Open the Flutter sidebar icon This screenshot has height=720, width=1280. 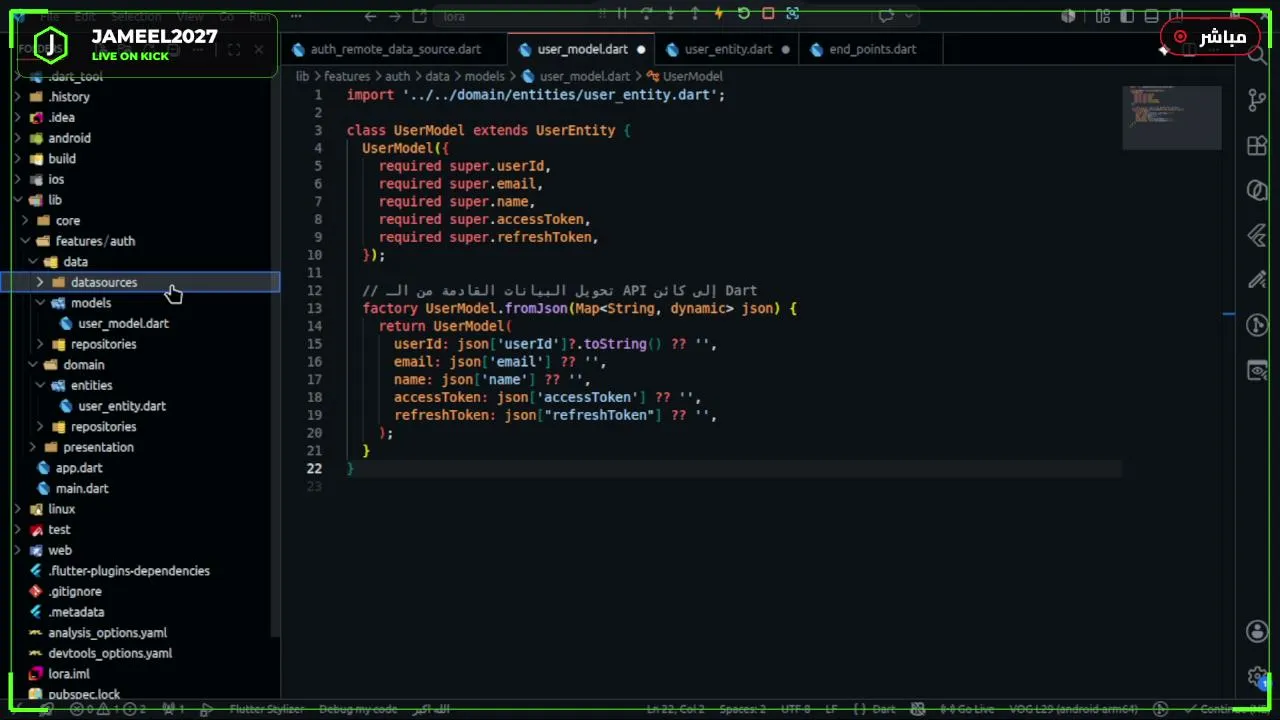1257,236
